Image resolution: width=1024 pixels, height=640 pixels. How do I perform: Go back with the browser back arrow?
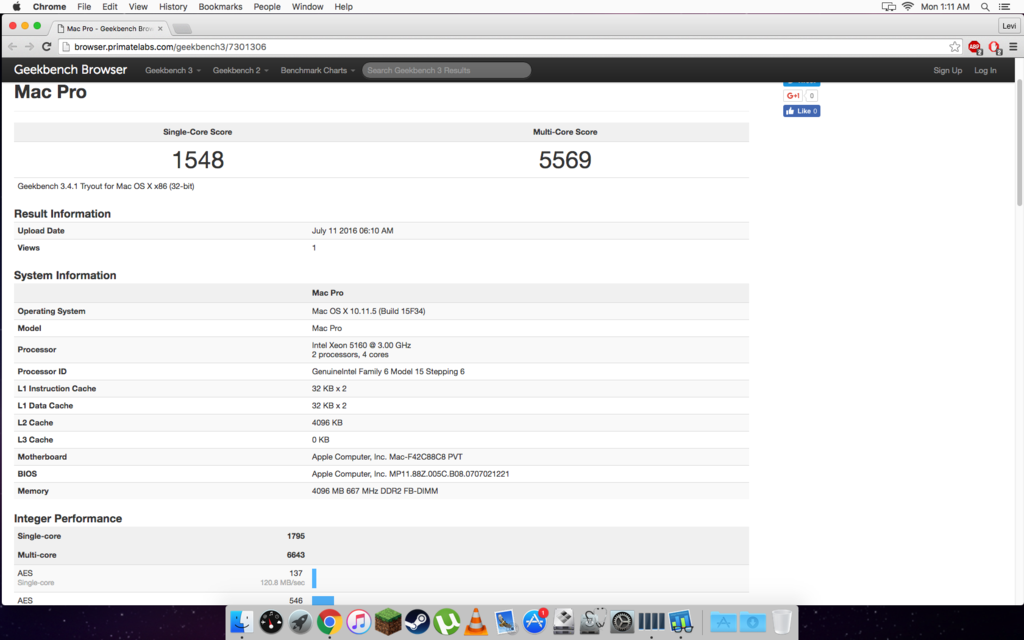click(12, 46)
